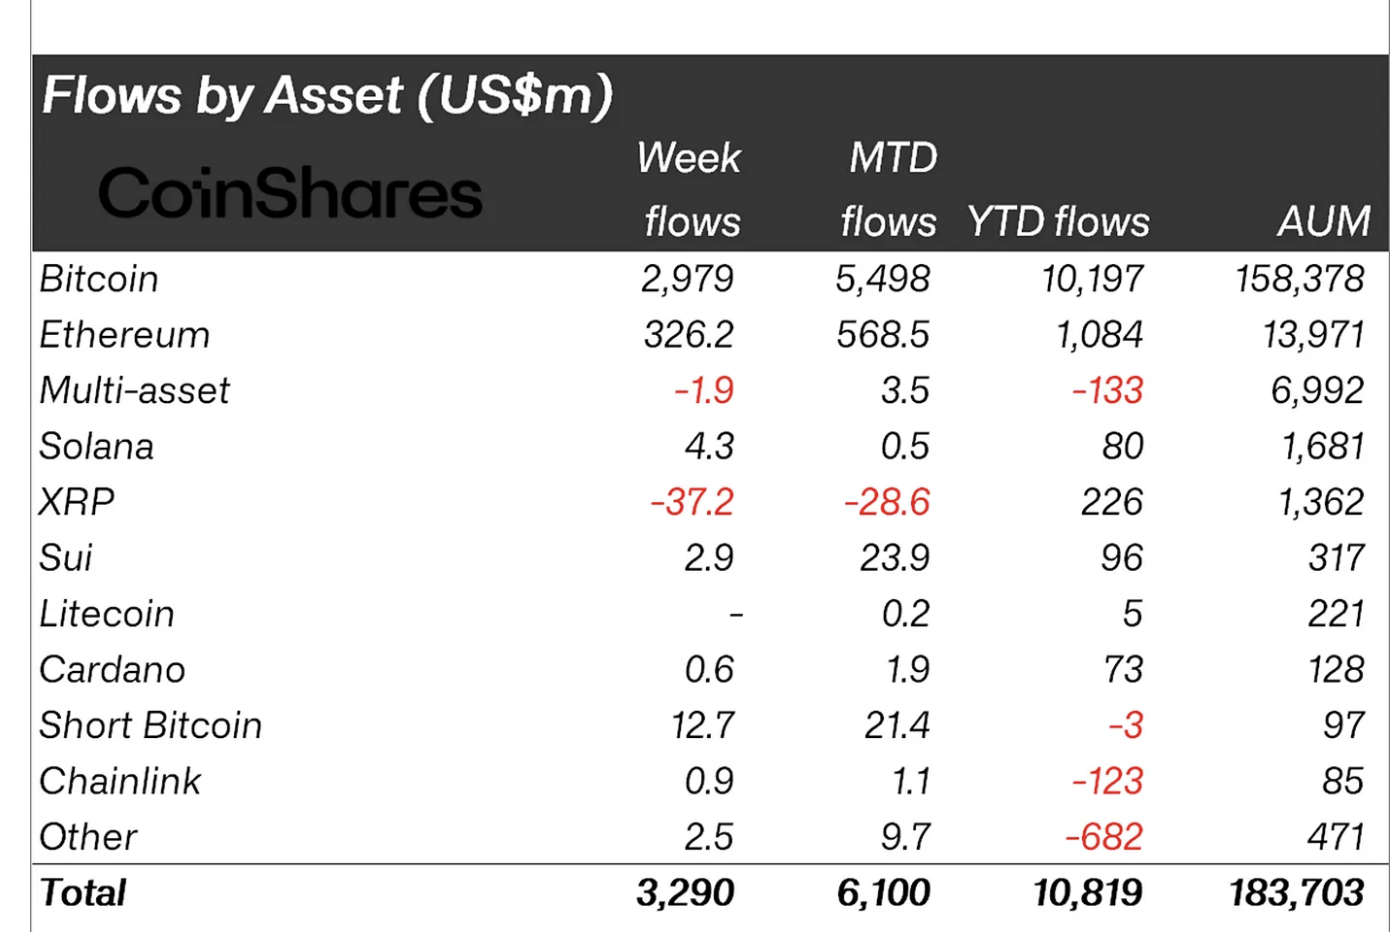Click the Short Bitcoin row label
This screenshot has height=932, width=1394.
pyautogui.click(x=151, y=726)
